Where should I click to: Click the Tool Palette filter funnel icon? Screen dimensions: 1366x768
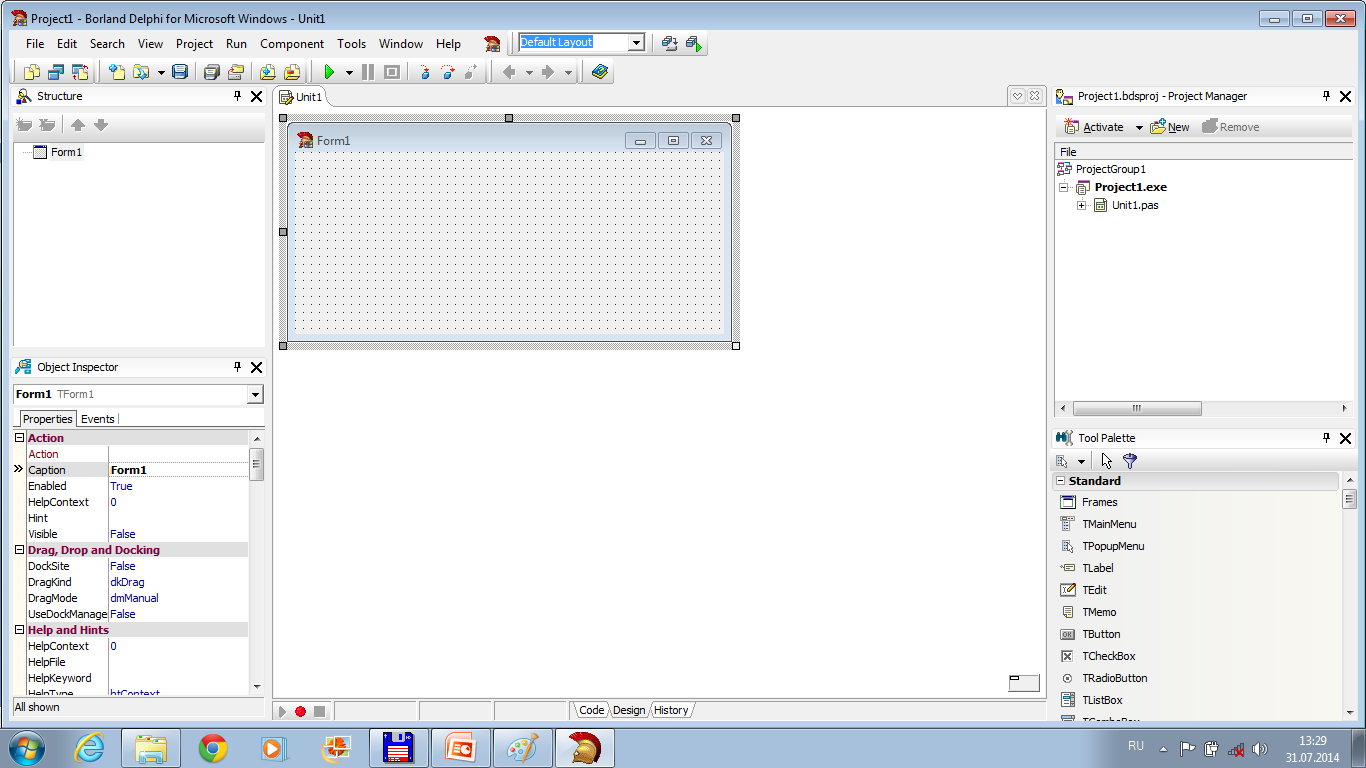tap(1130, 461)
